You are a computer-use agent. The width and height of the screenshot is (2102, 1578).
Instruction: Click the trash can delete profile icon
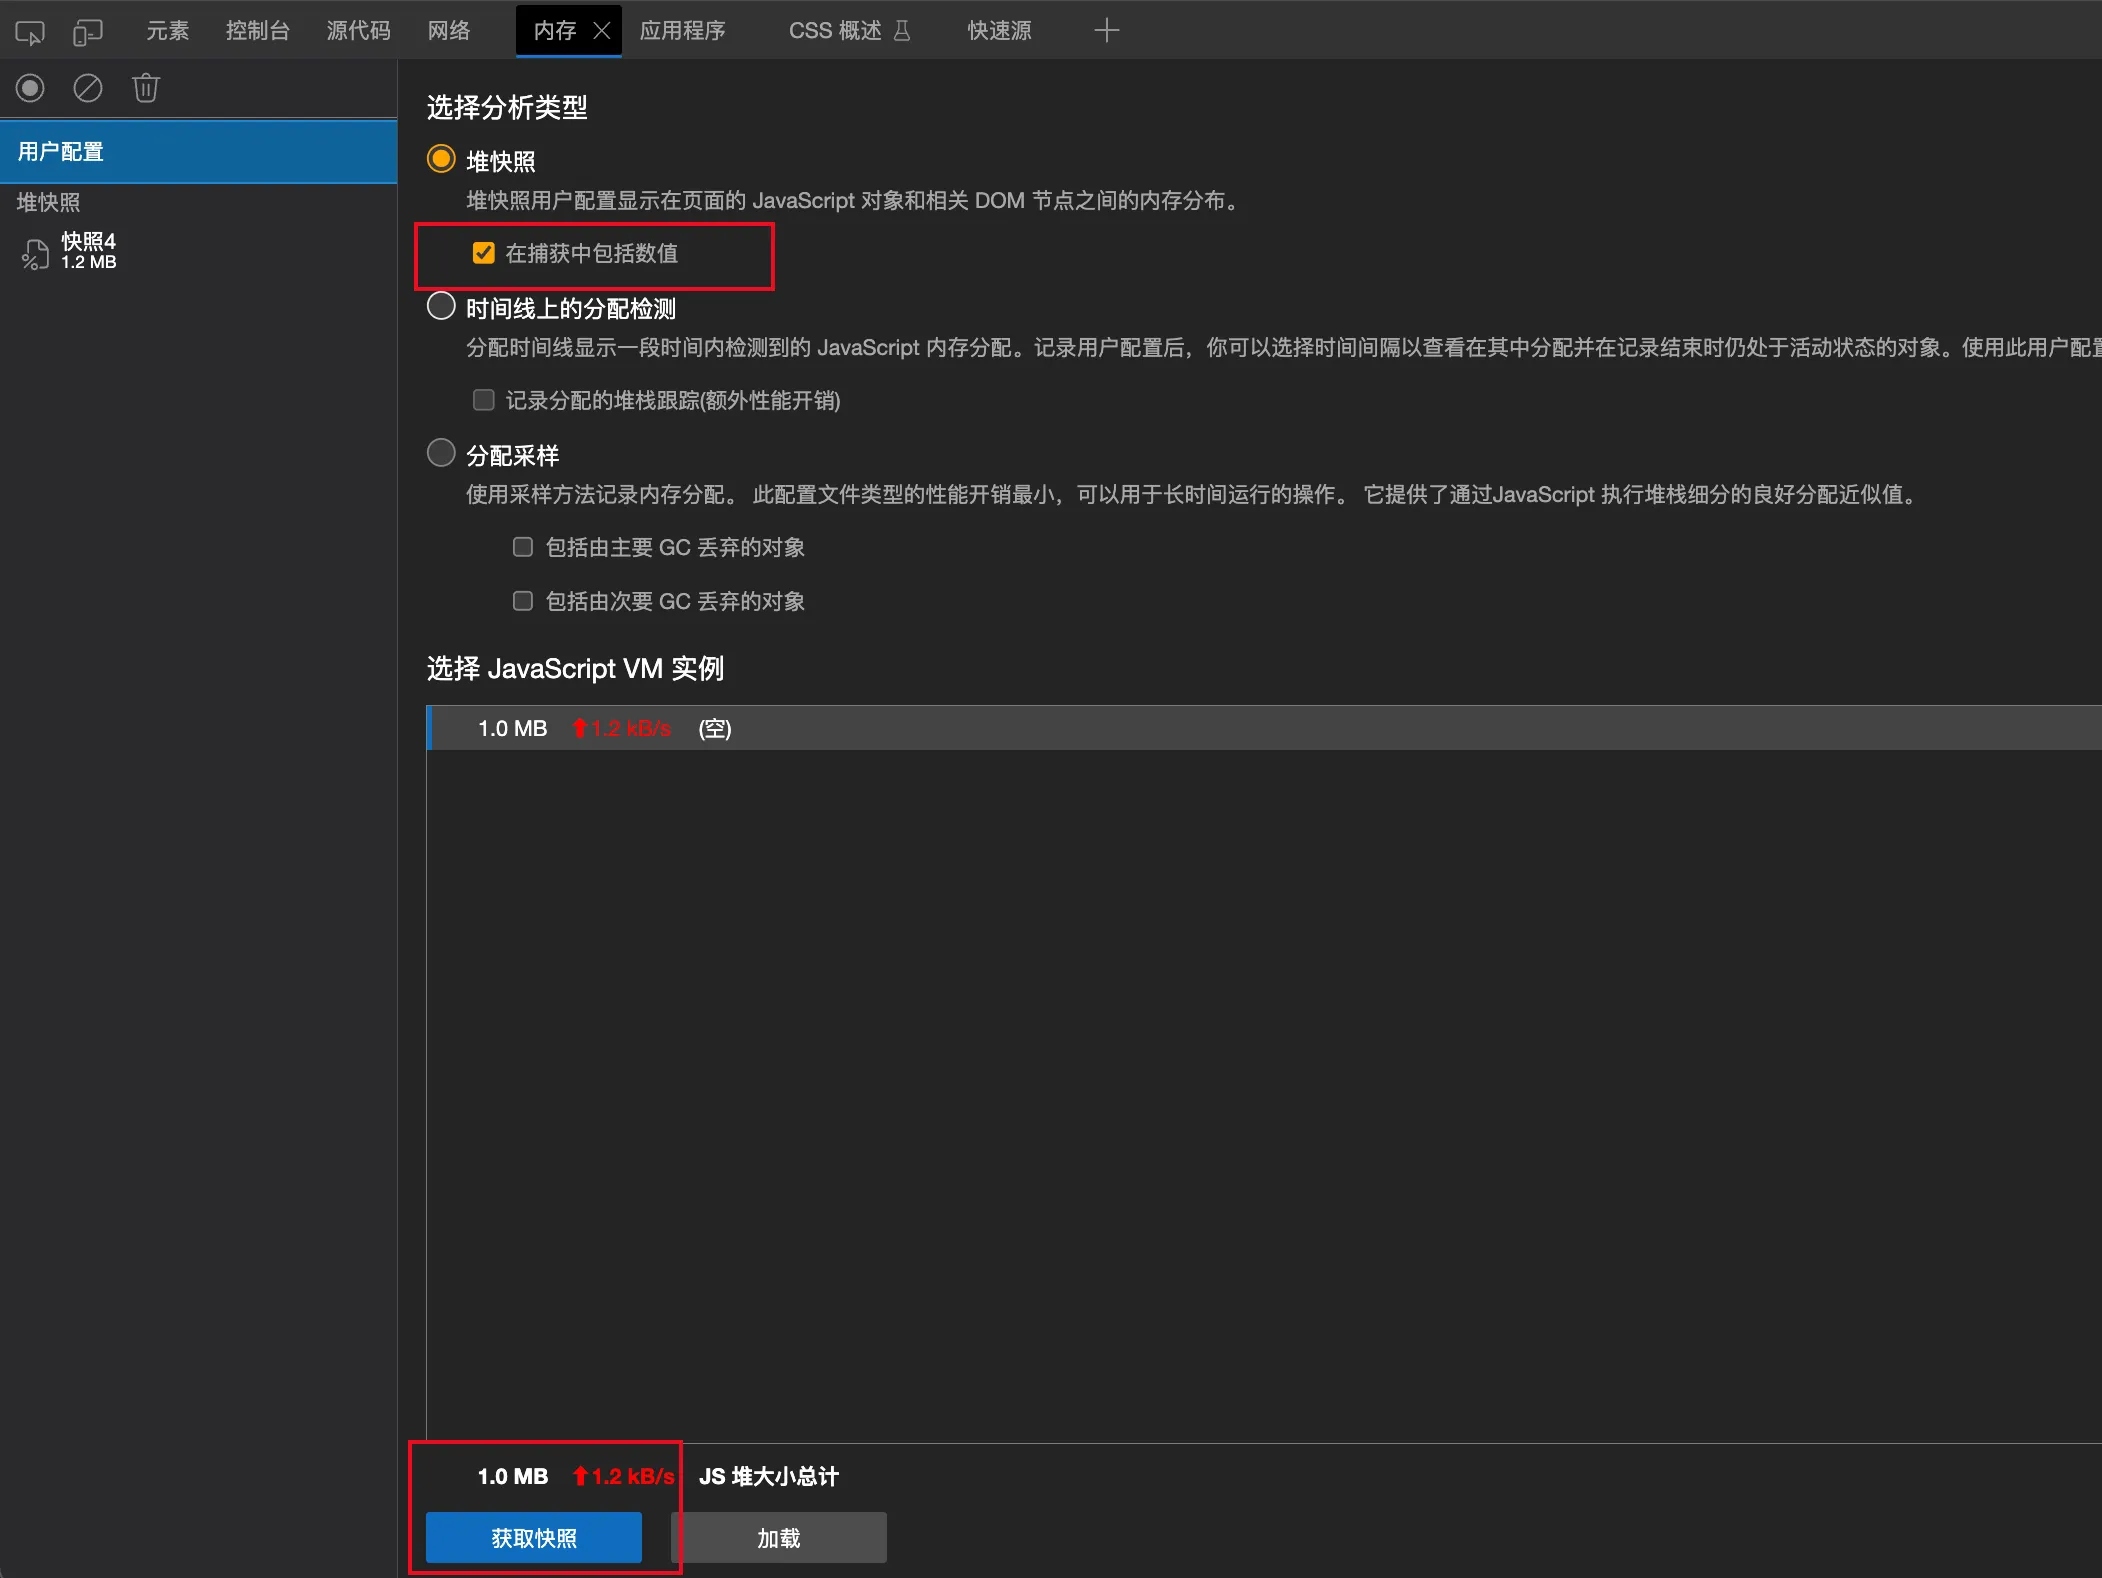pos(146,88)
